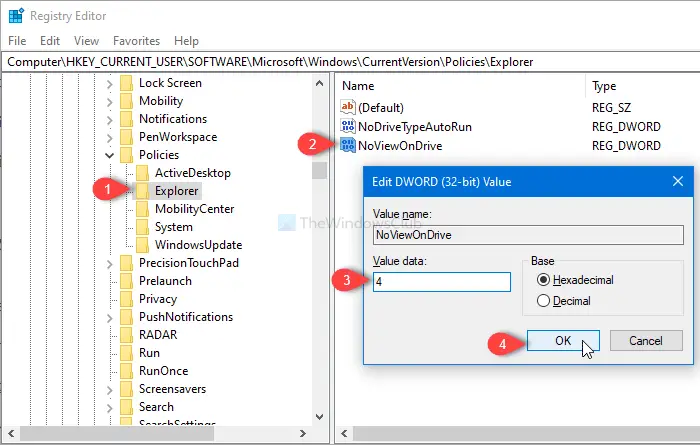Click the Explorer folder icon
This screenshot has height=445, width=700.
[142, 191]
